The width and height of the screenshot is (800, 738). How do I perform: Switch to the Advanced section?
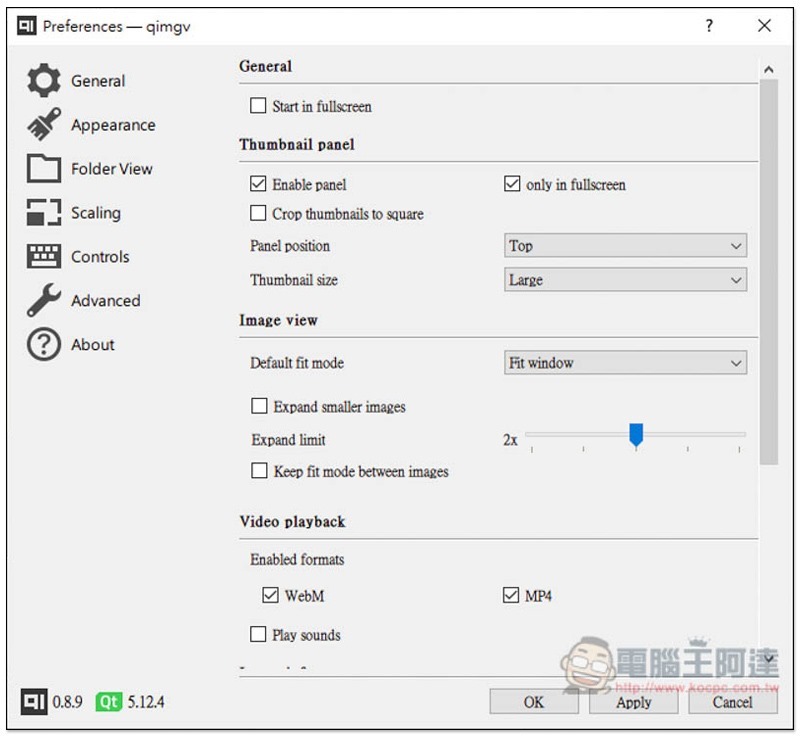(106, 301)
